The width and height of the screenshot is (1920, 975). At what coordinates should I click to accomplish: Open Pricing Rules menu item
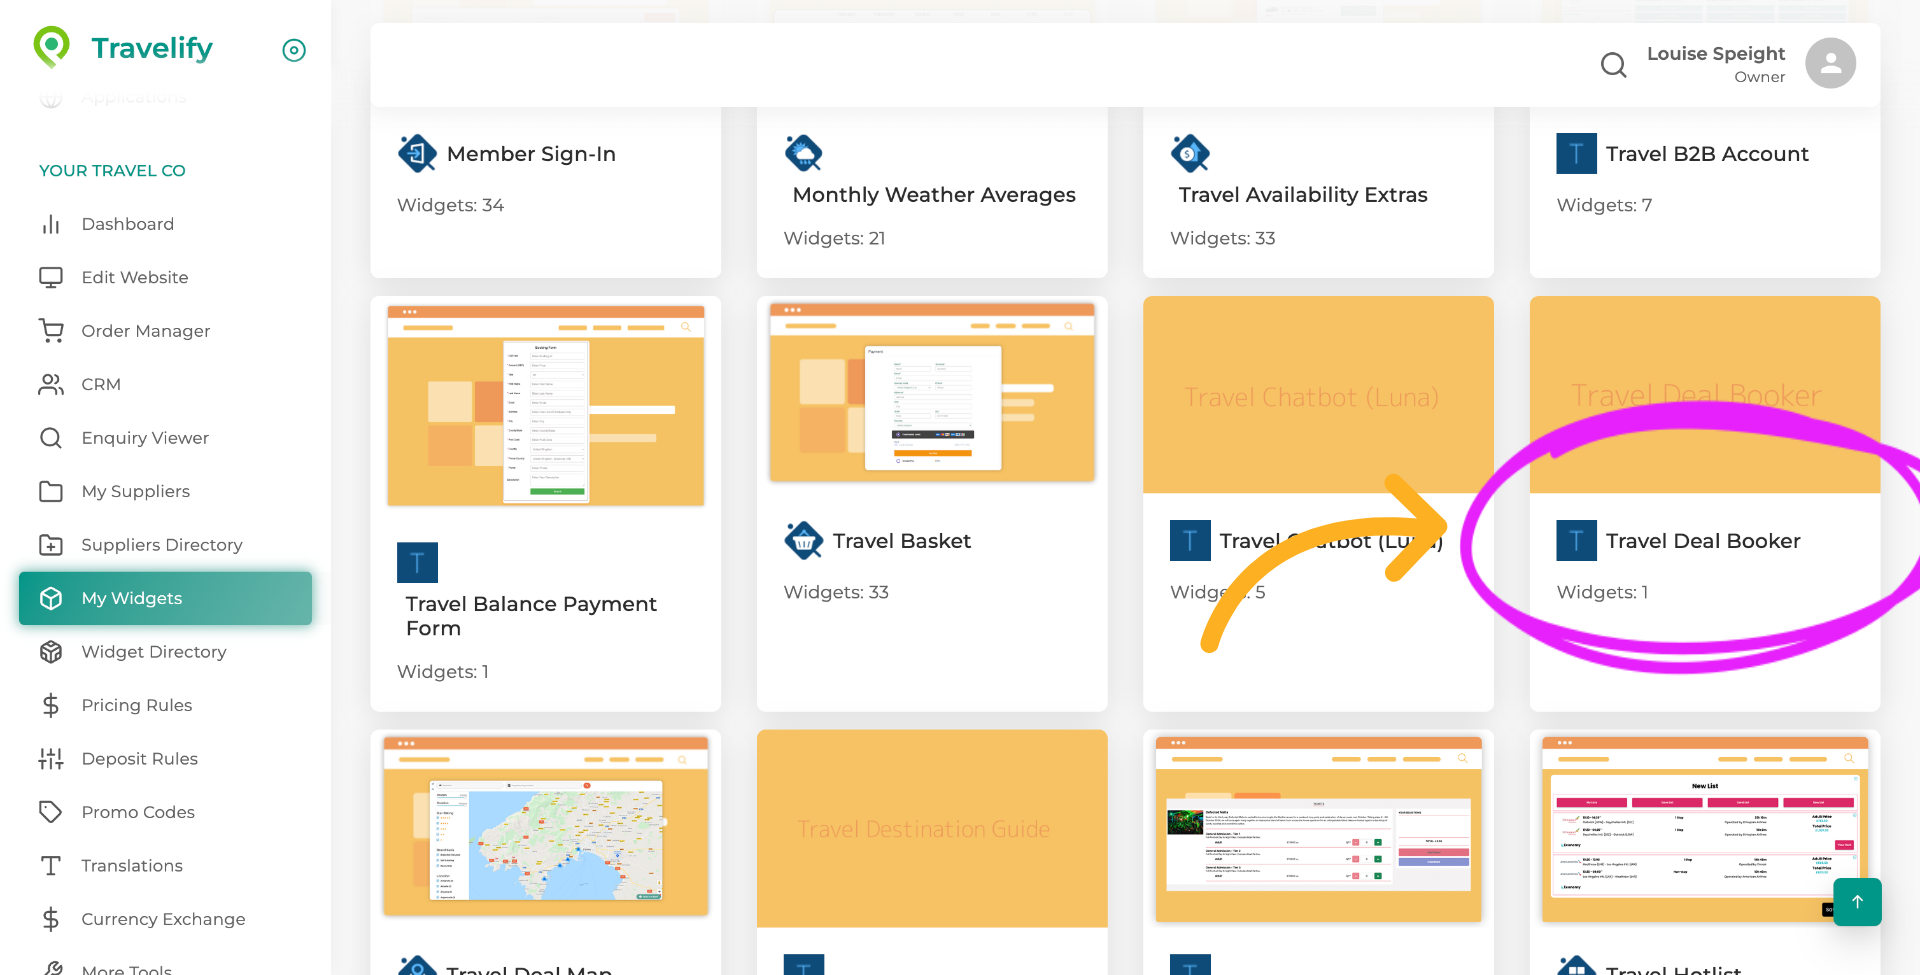click(x=165, y=705)
